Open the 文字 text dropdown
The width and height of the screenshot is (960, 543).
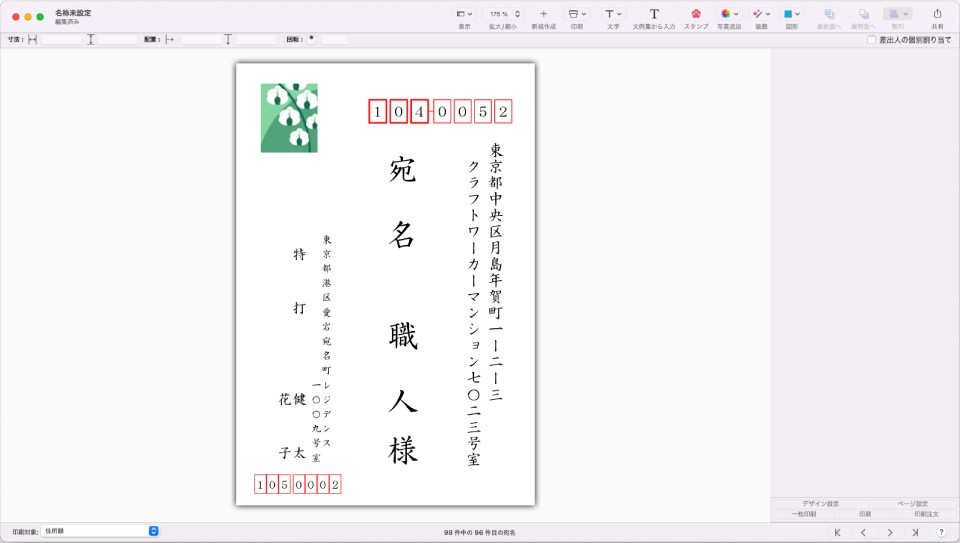[613, 13]
